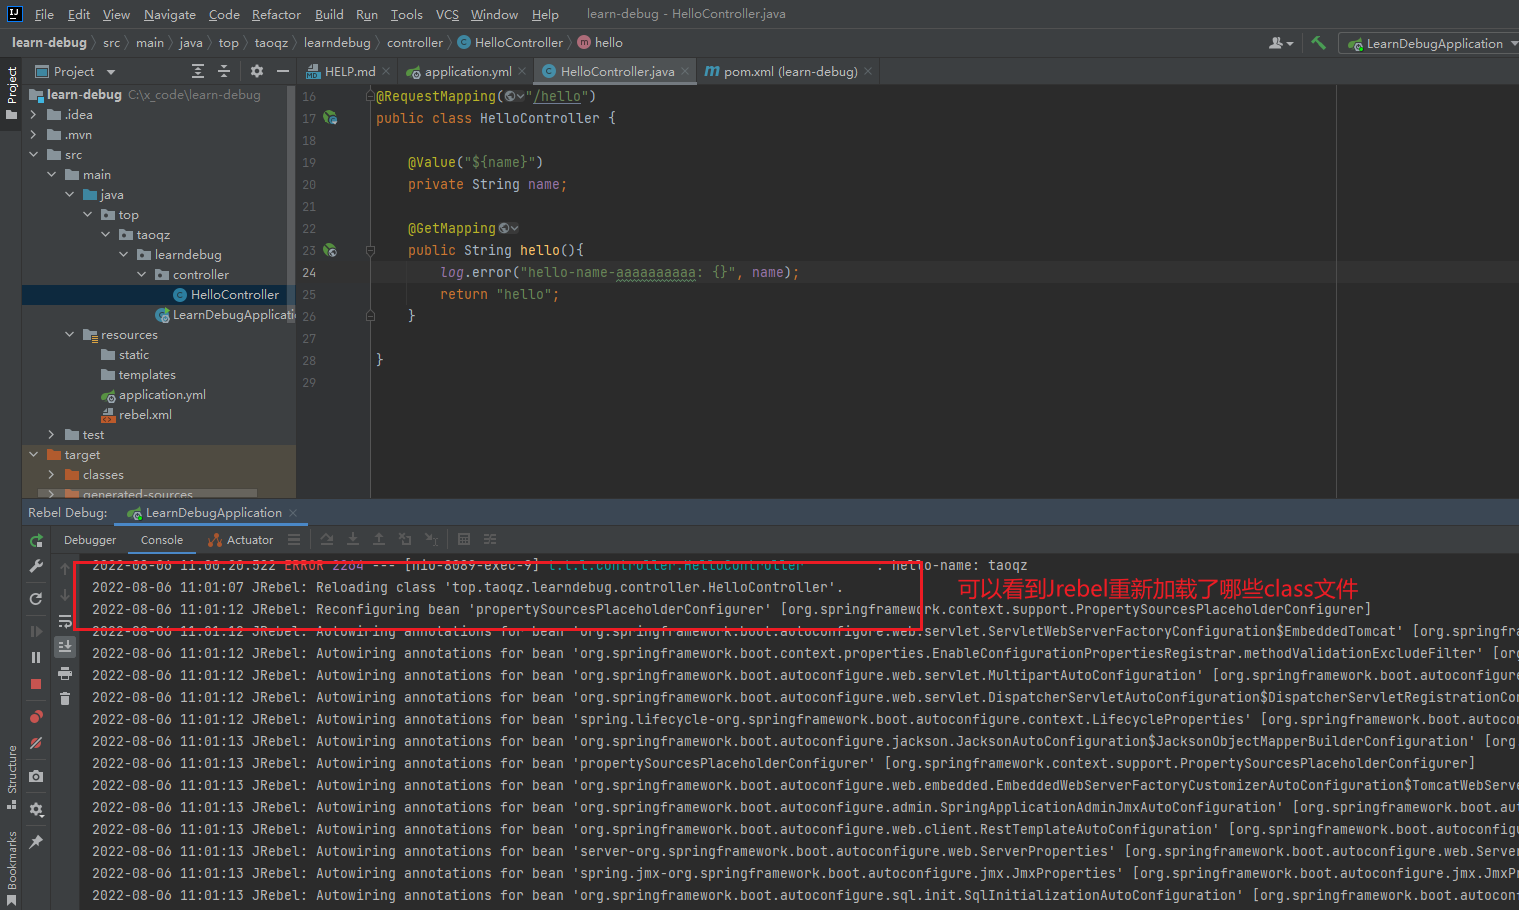
Task: Pause the running program
Action: point(36,657)
